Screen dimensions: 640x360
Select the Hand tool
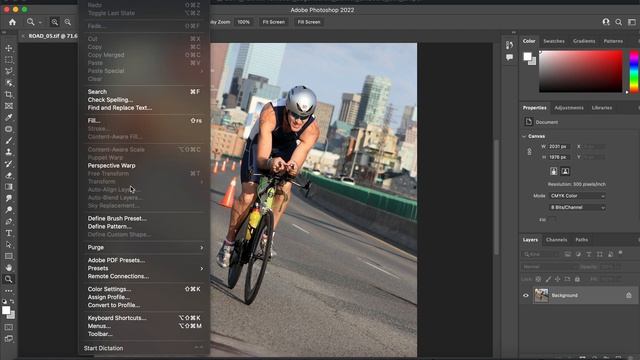pos(9,268)
